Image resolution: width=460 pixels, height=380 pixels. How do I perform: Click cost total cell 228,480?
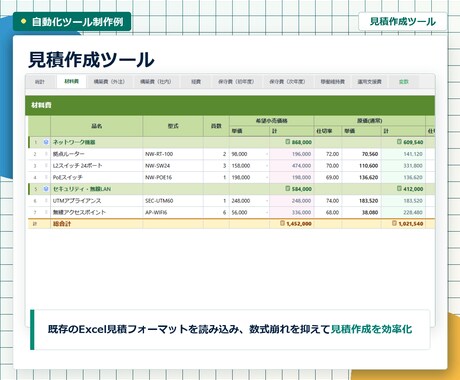403,212
